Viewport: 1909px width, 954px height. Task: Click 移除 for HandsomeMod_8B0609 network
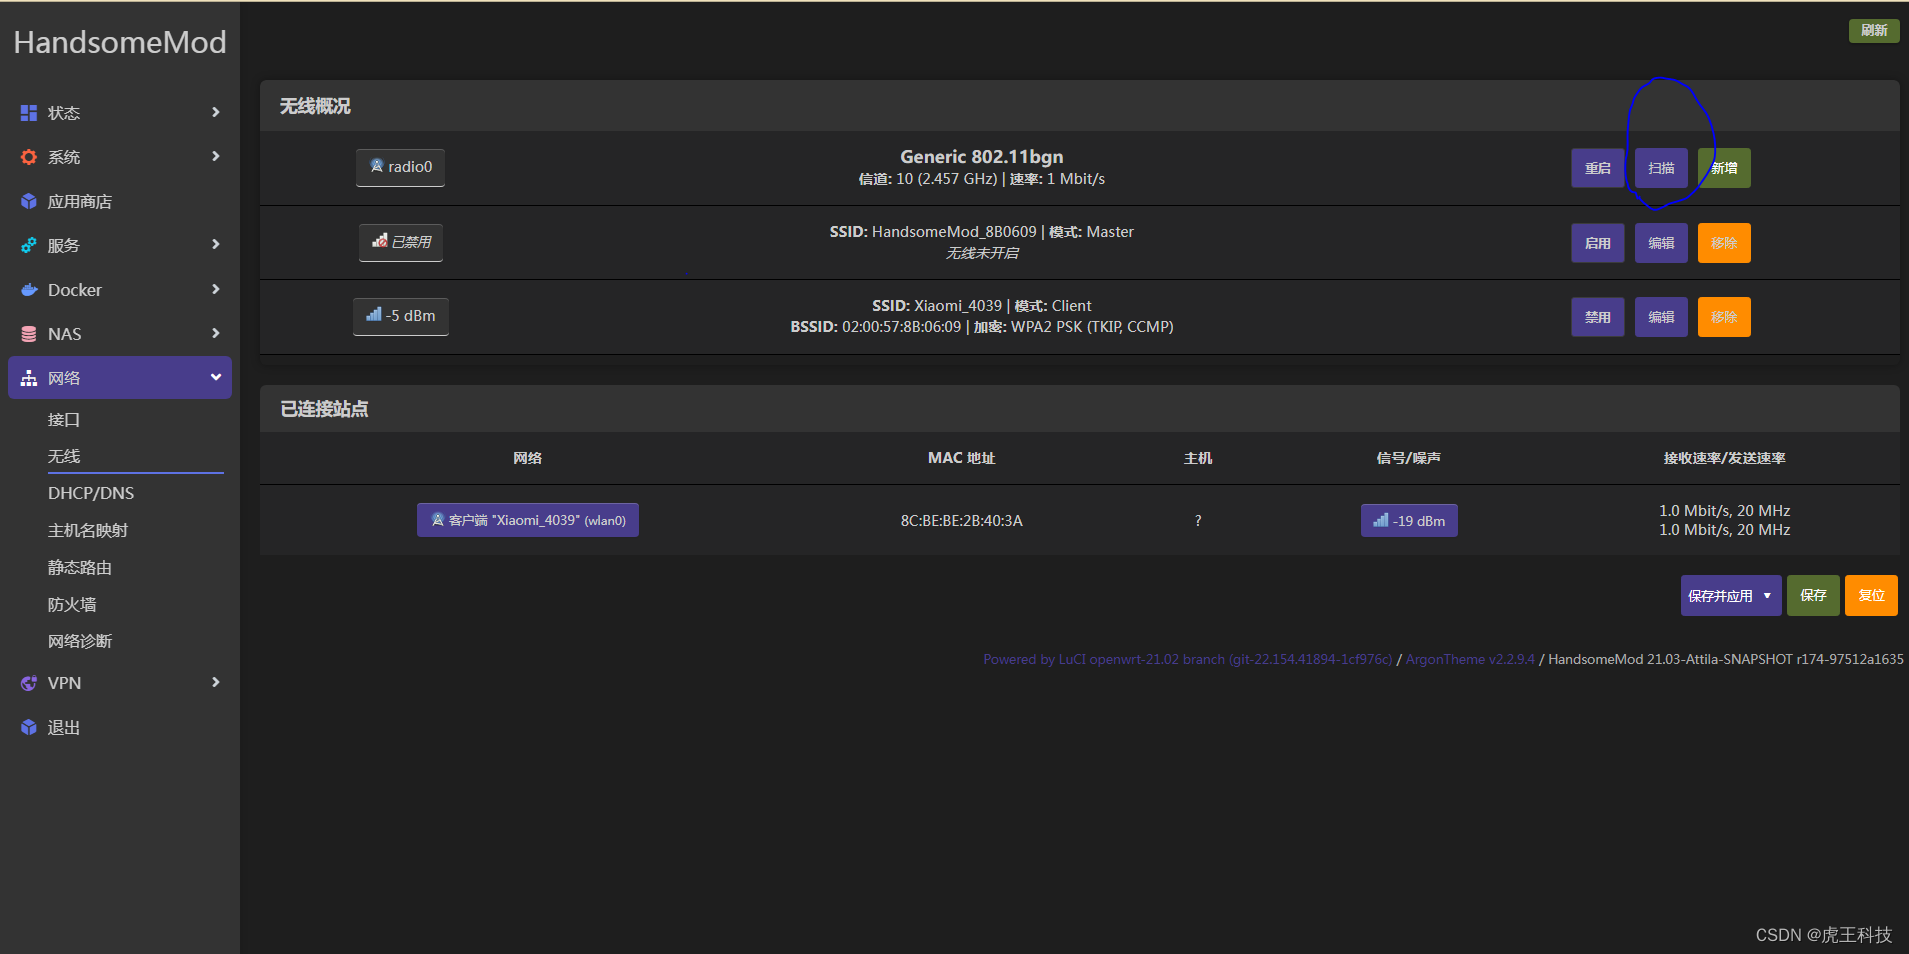pyautogui.click(x=1724, y=243)
